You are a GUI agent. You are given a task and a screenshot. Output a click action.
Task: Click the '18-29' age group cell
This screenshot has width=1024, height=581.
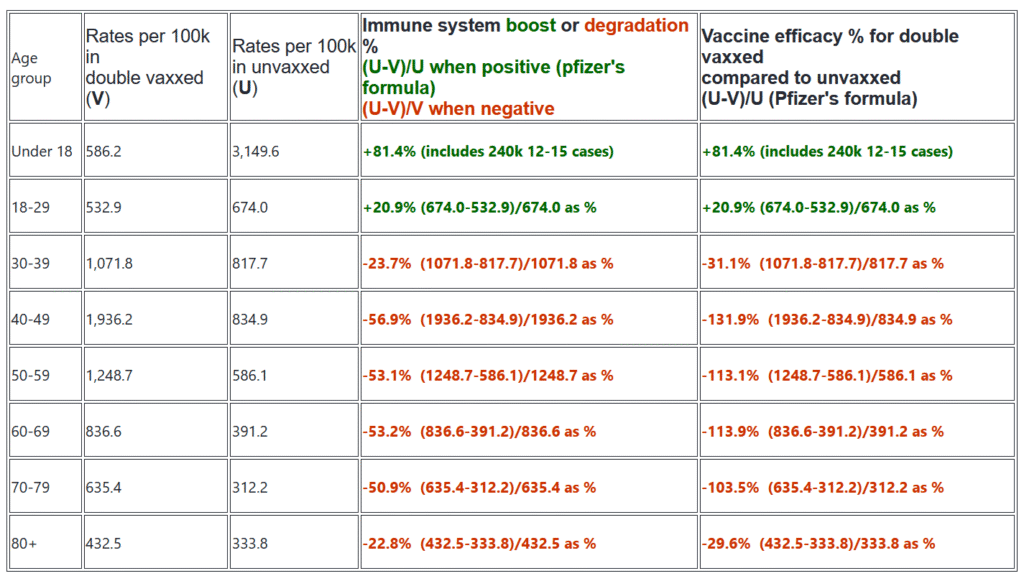coord(45,207)
